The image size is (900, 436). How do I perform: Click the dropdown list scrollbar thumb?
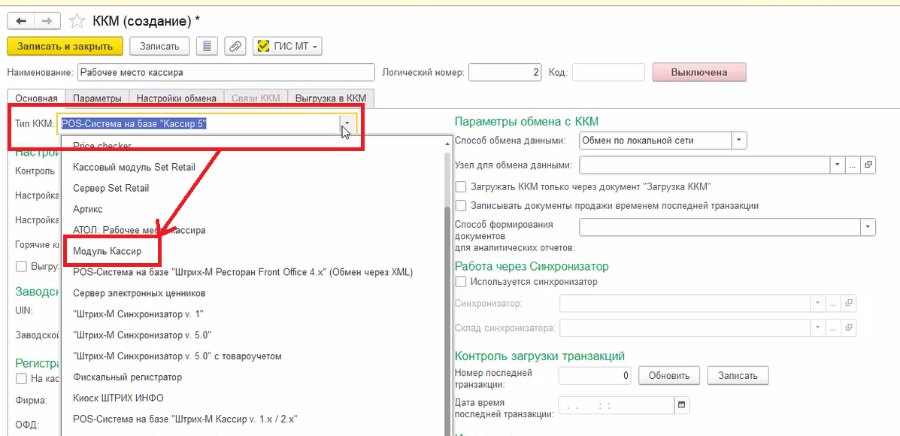[x=448, y=321]
